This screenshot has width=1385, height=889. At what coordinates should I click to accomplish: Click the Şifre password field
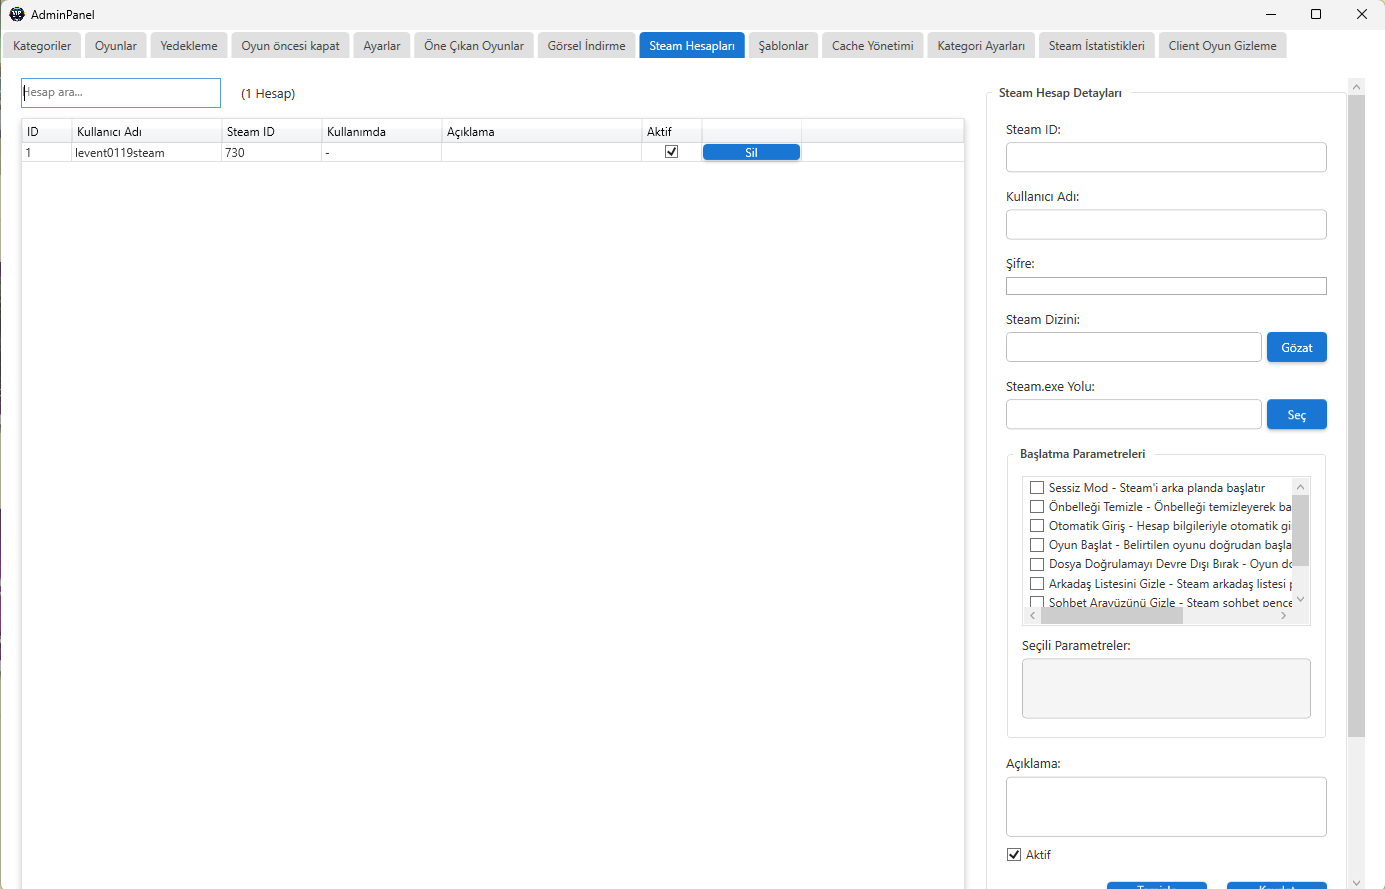pos(1166,286)
